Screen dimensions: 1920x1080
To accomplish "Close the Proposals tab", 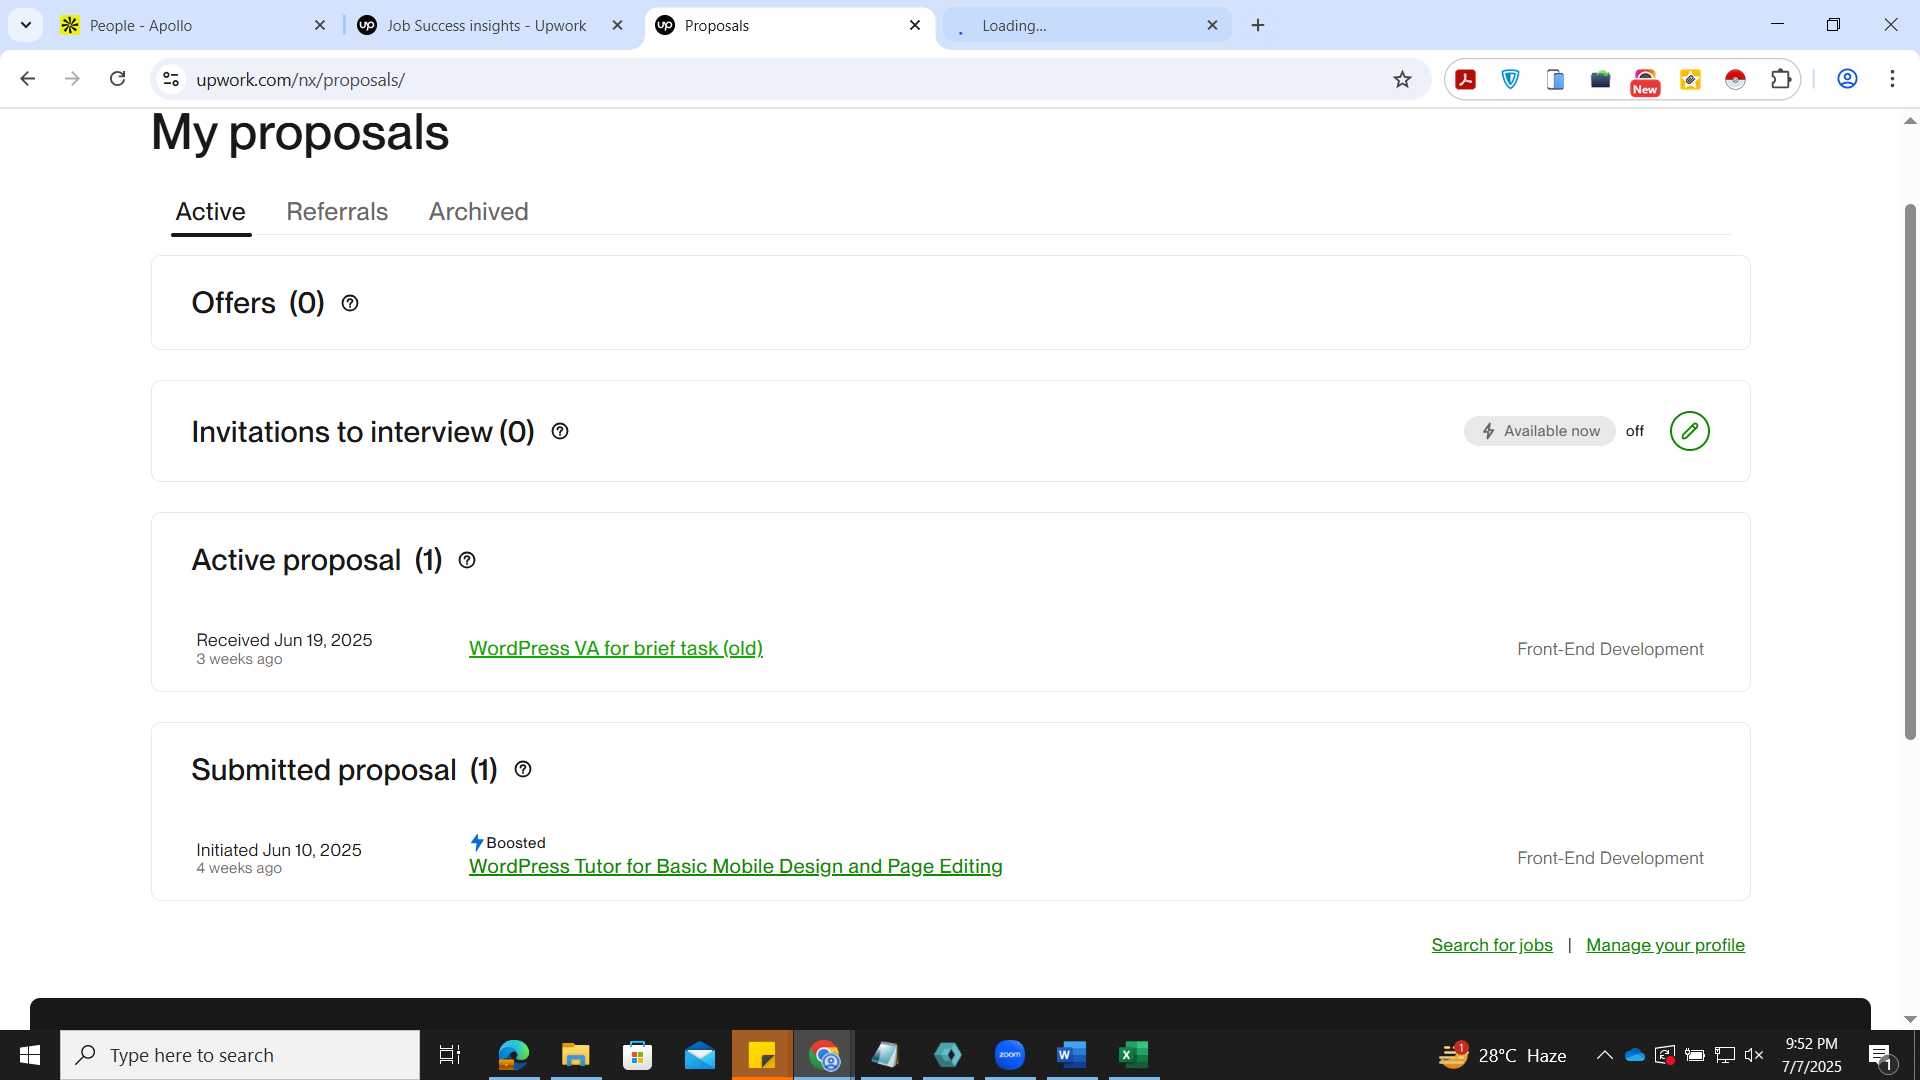I will (914, 26).
